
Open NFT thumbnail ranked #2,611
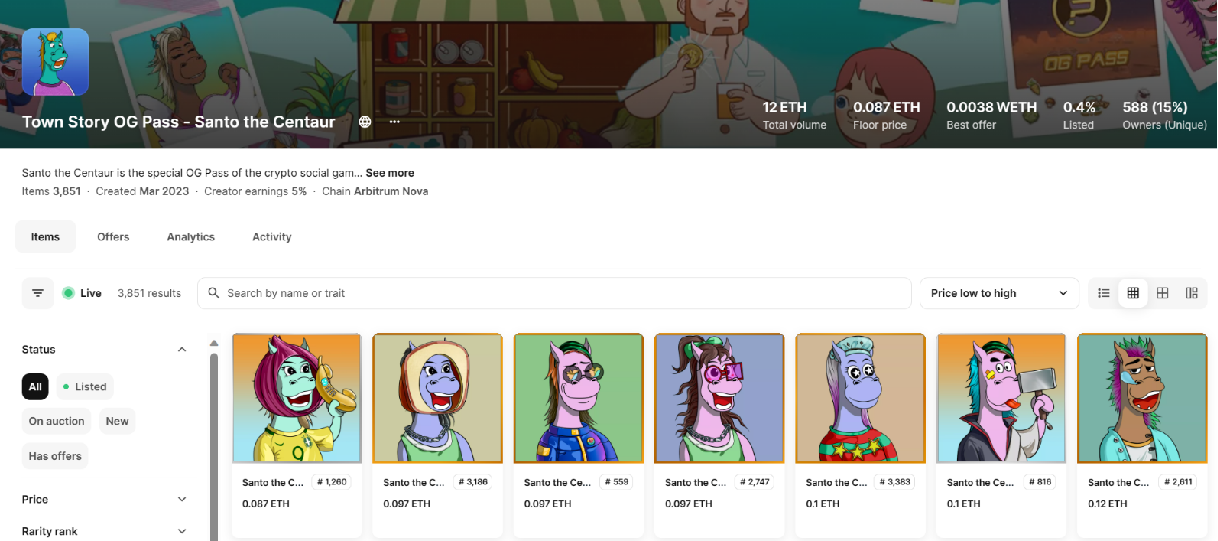click(1143, 398)
